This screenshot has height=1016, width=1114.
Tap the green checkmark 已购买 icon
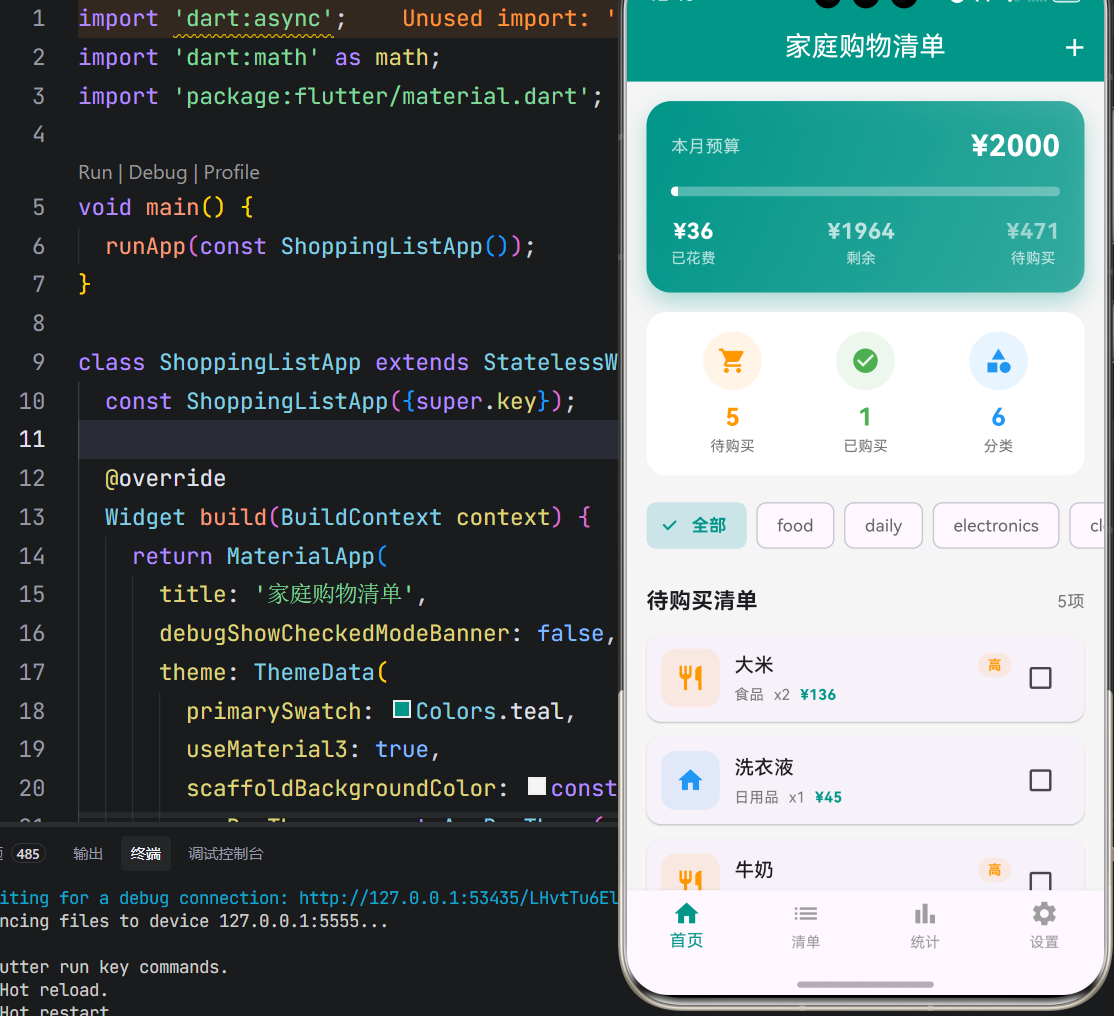[865, 361]
